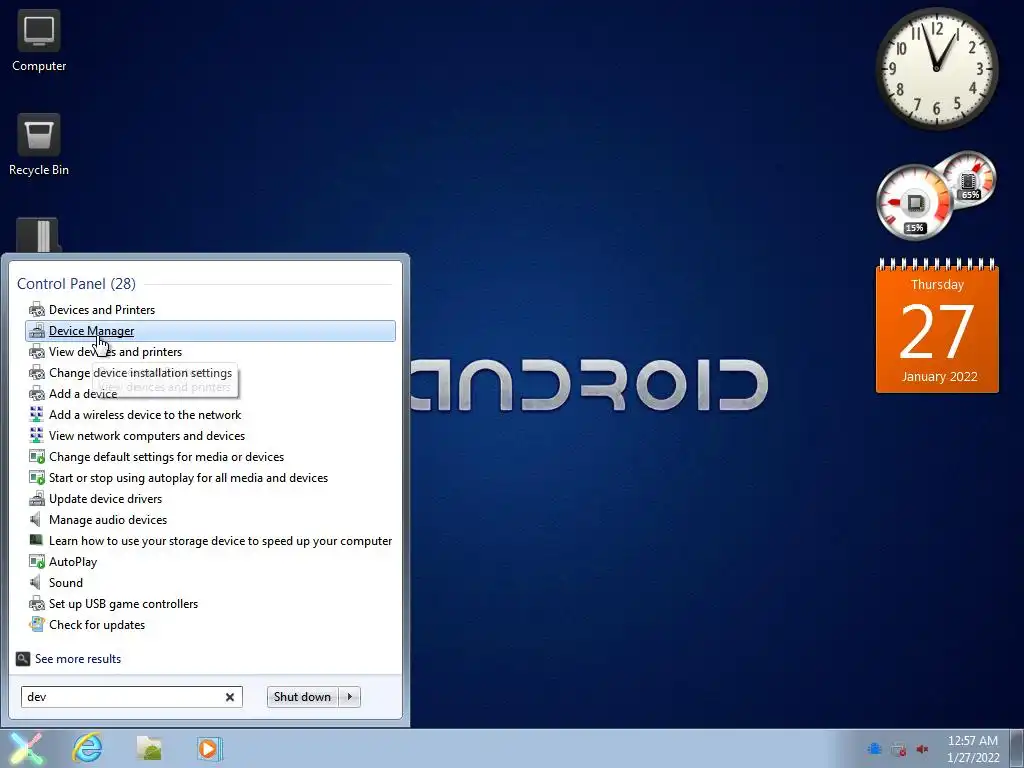Open the file explorer taskbar icon
The image size is (1024, 768).
(149, 748)
